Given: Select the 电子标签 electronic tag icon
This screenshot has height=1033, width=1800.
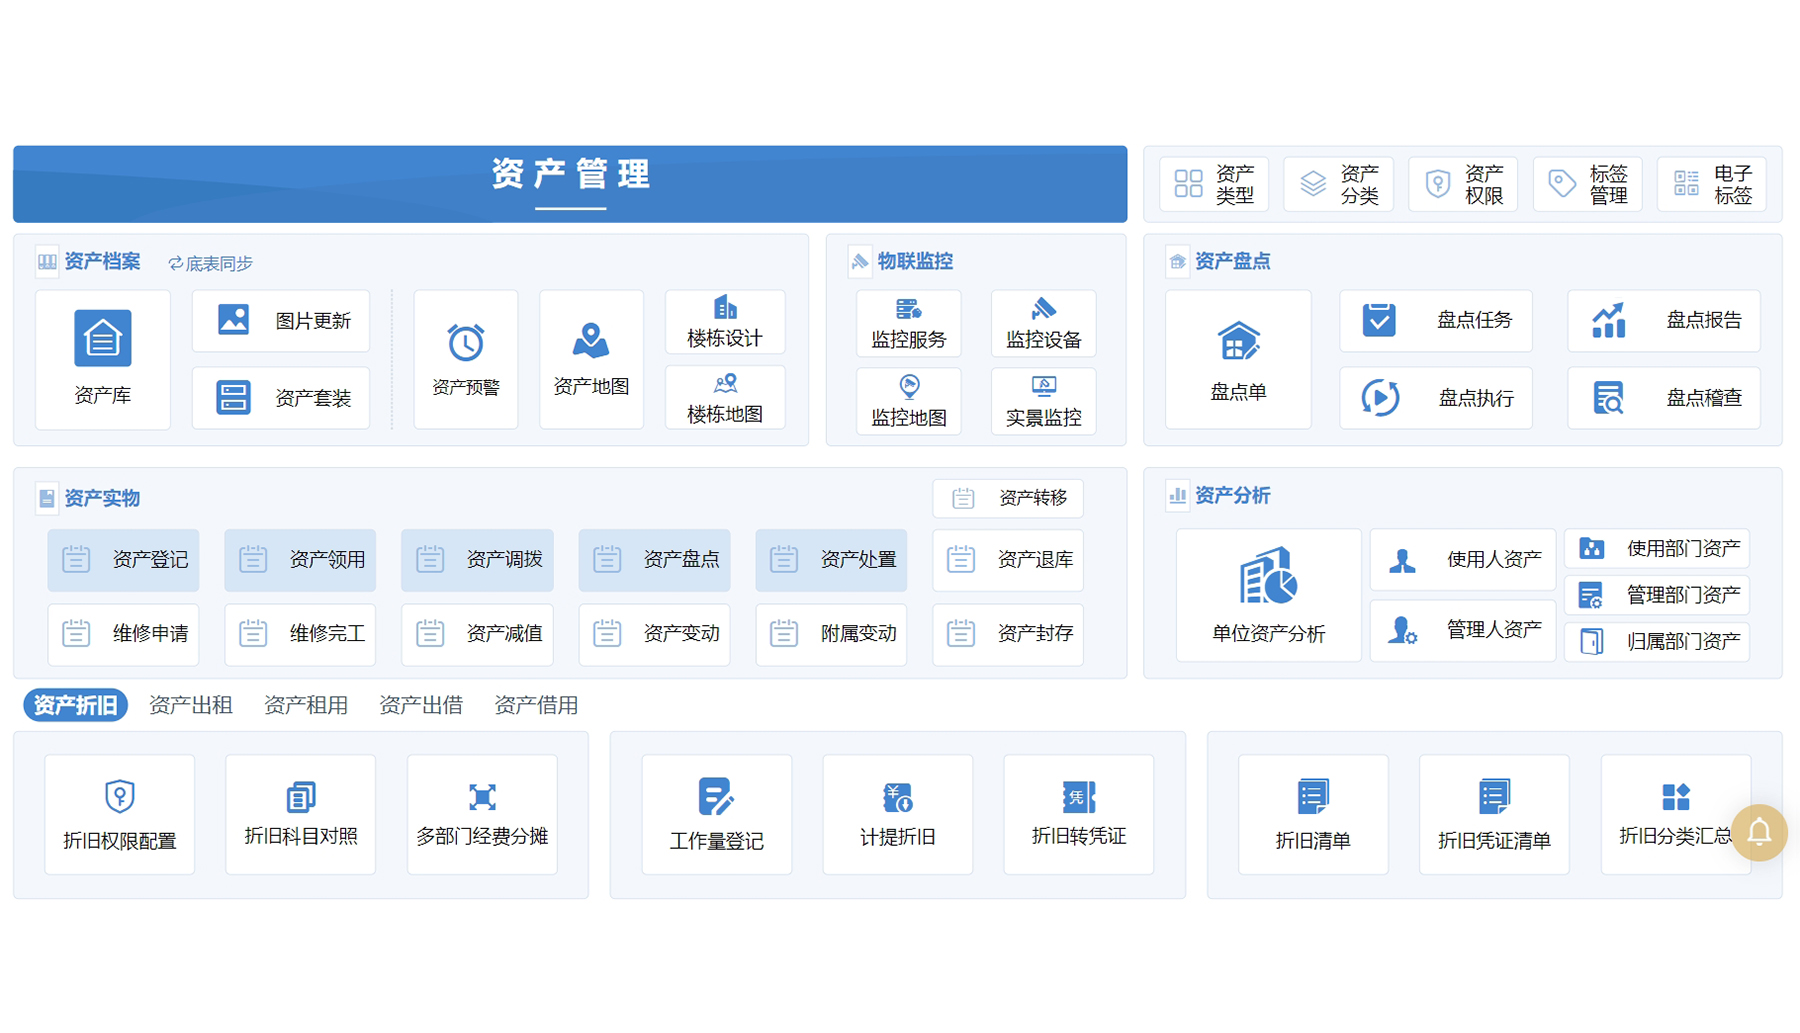Looking at the screenshot, I should pos(1711,184).
